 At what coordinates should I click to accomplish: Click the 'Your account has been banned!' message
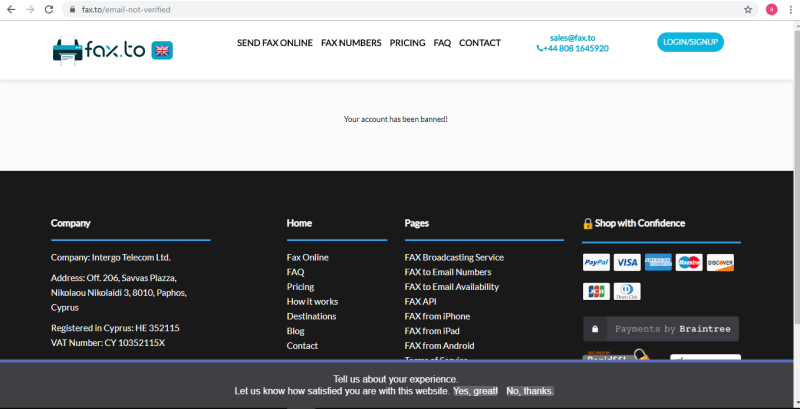[x=395, y=119]
